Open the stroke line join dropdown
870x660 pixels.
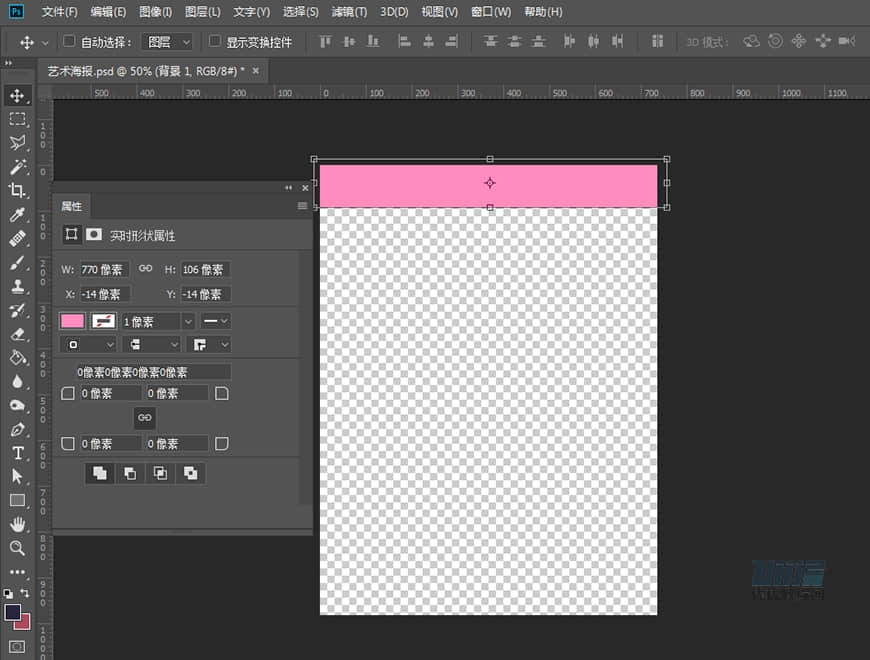click(x=208, y=344)
